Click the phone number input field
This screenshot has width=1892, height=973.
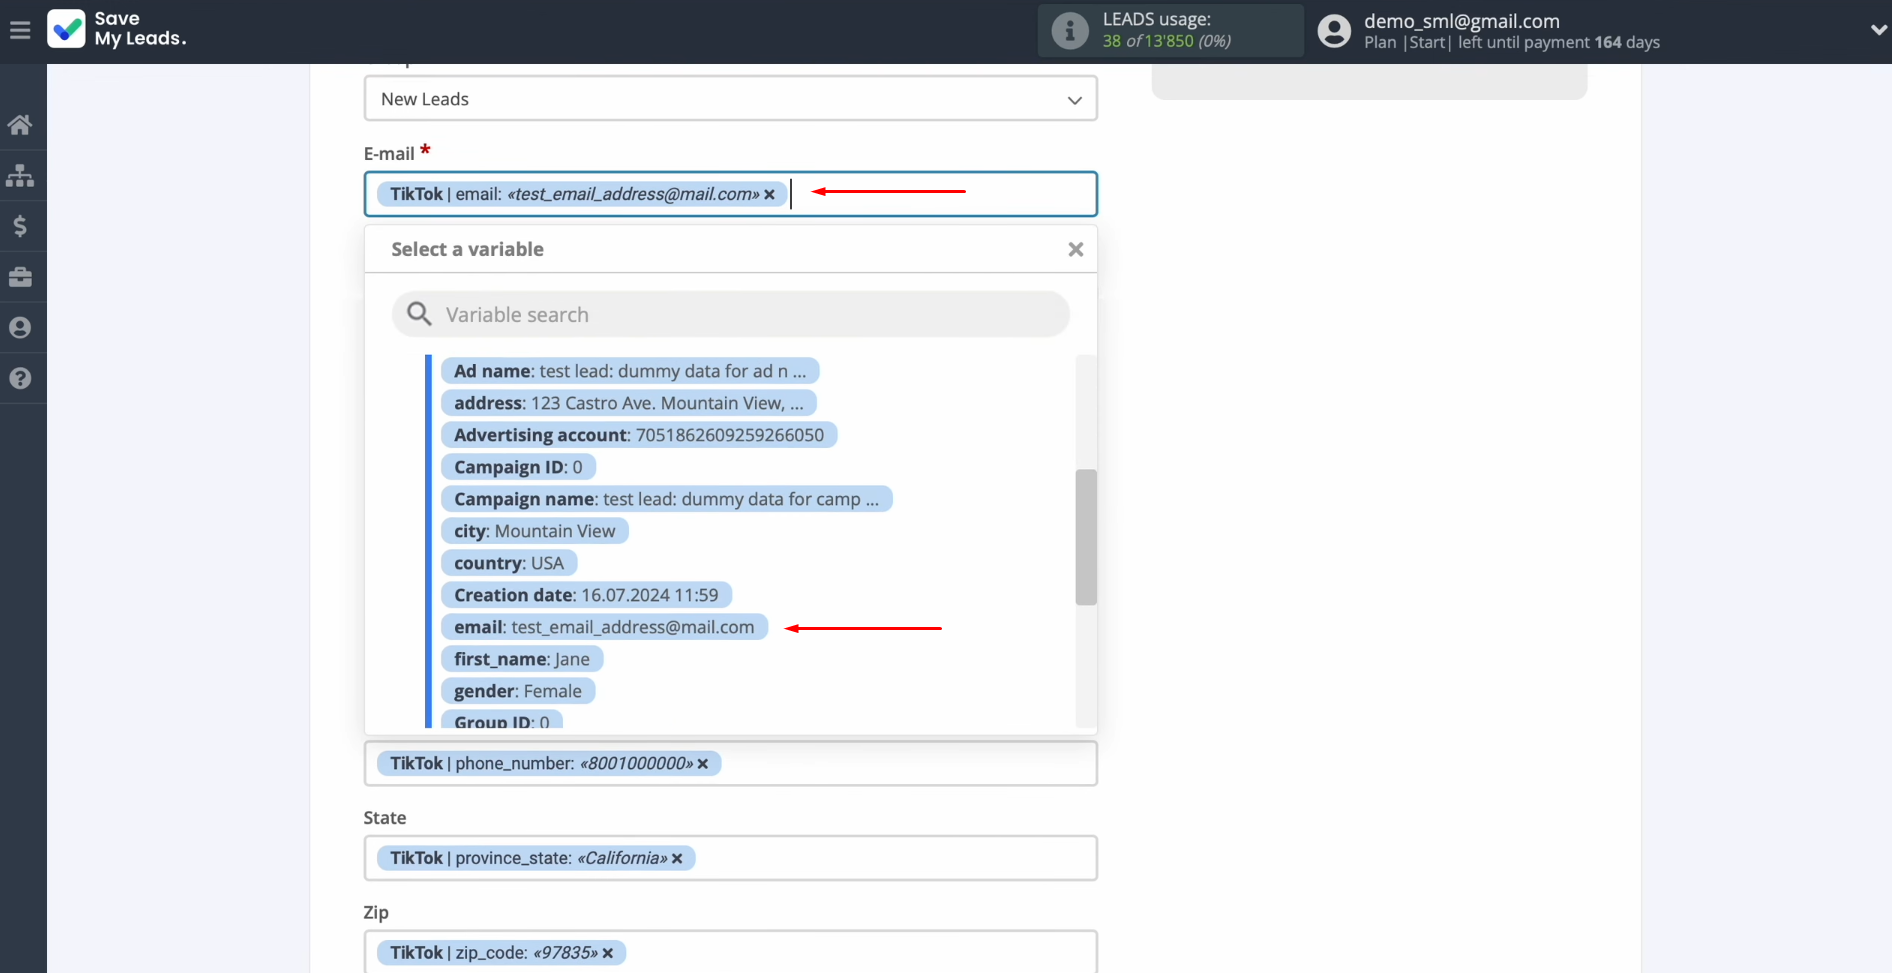(730, 763)
